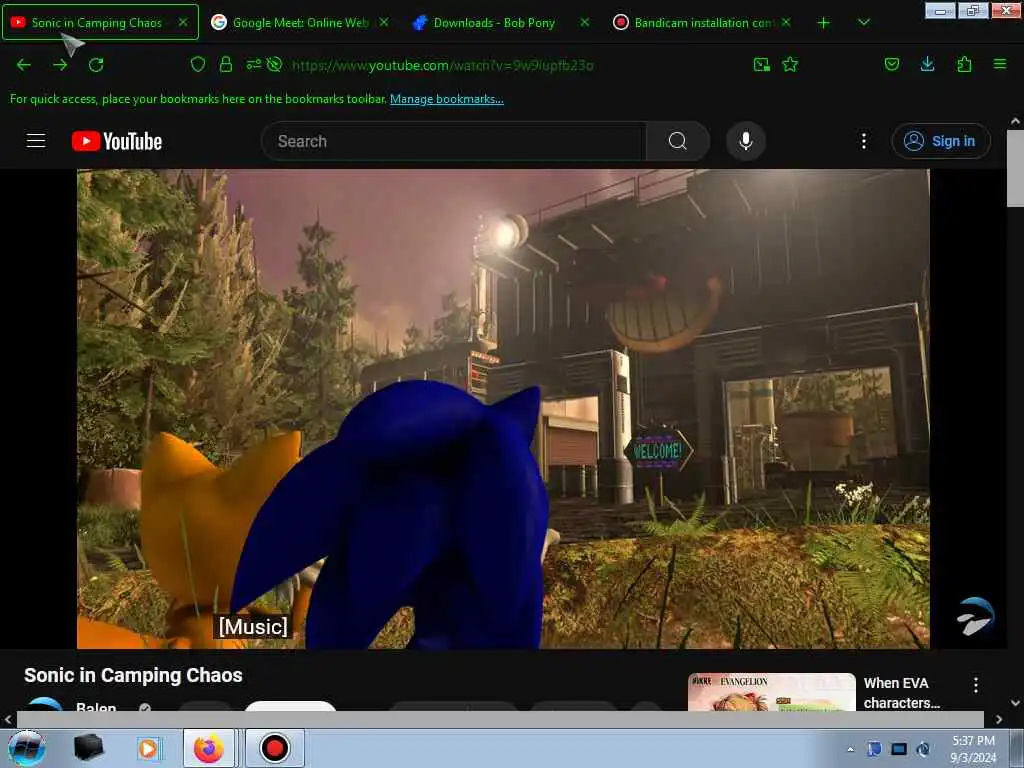Image resolution: width=1024 pixels, height=768 pixels.
Task: Save page to Pocket
Action: [x=892, y=64]
